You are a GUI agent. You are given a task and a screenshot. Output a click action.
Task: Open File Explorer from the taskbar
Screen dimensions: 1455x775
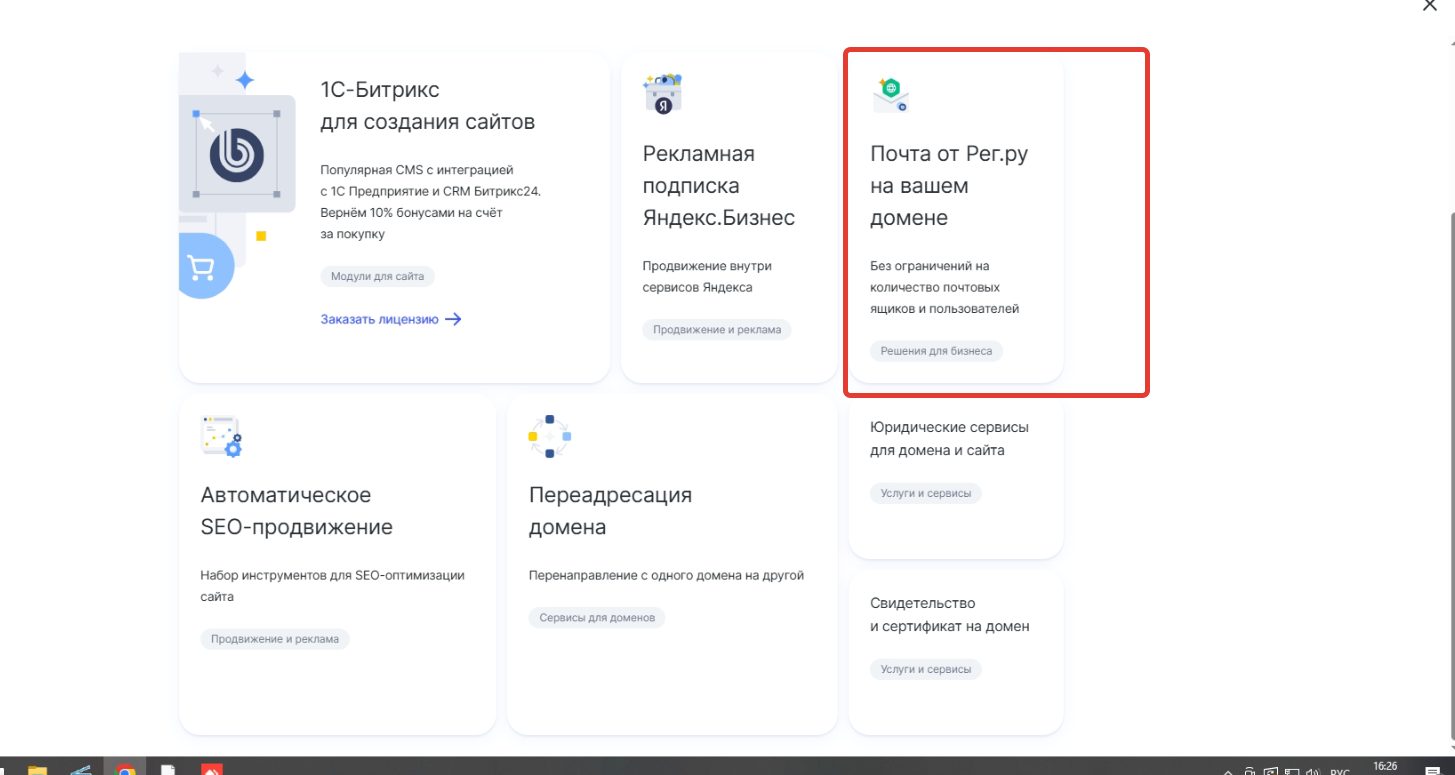pos(37,770)
